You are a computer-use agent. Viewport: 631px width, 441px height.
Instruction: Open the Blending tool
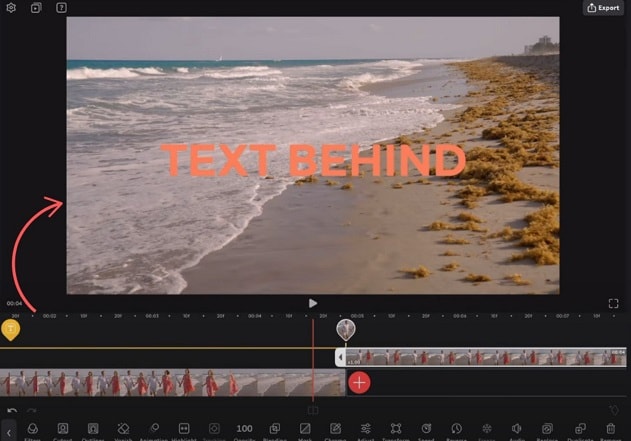click(x=275, y=431)
